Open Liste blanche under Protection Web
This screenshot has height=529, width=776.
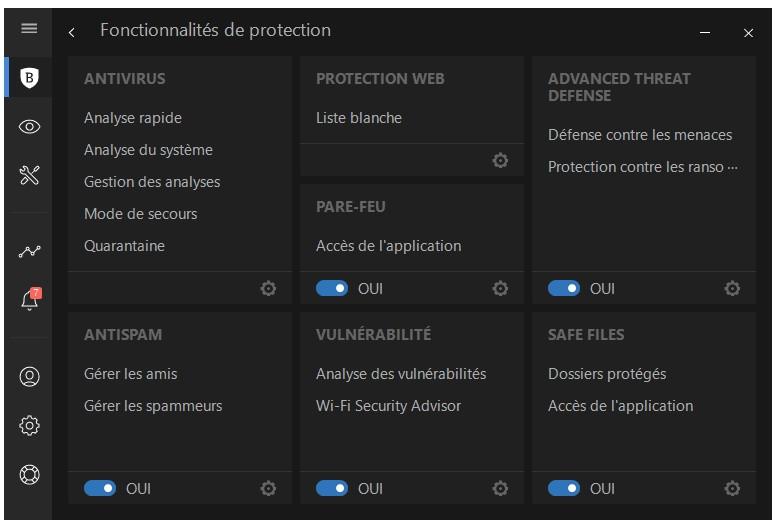point(358,118)
